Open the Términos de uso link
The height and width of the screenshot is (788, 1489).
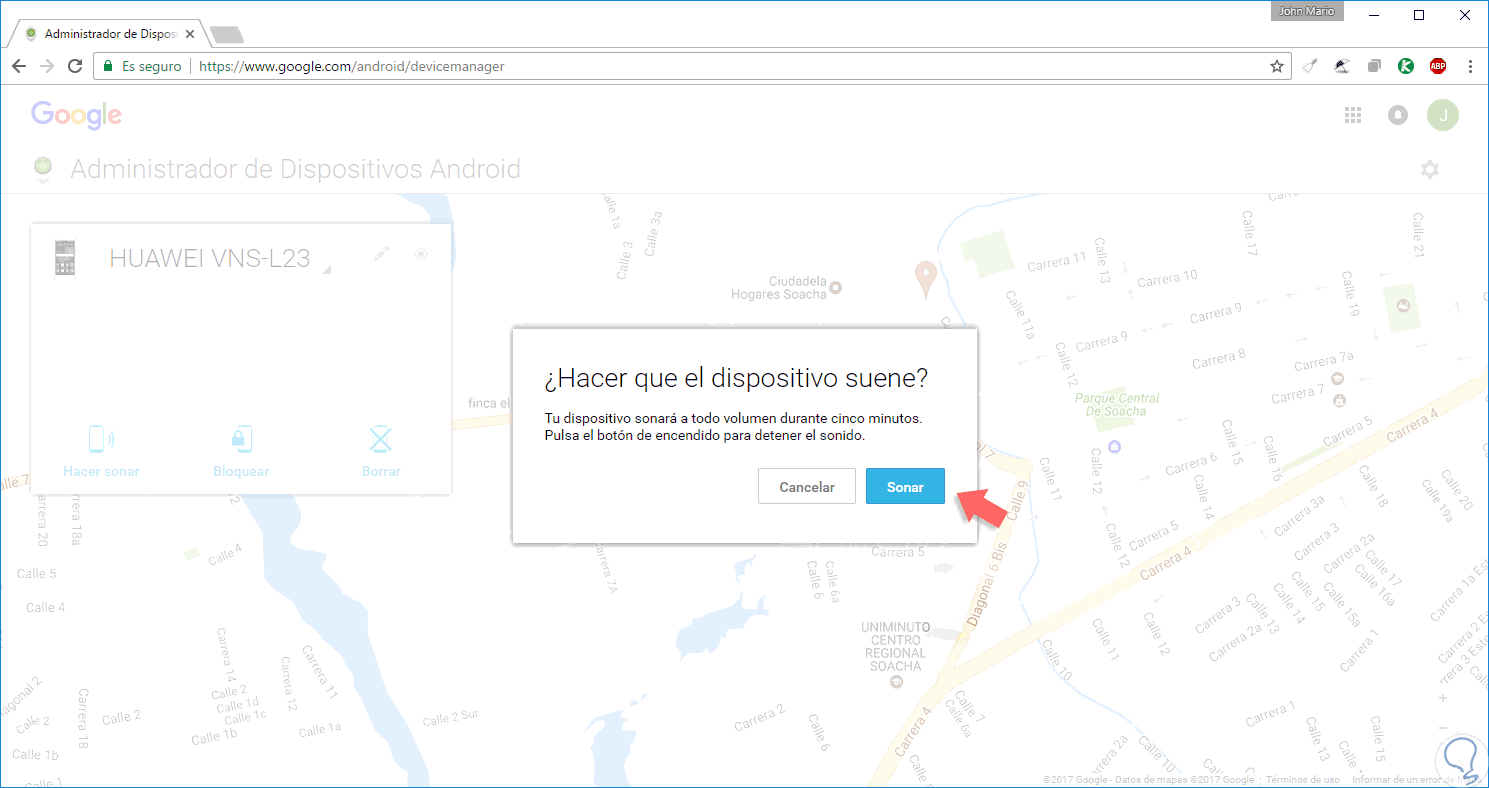coord(1303,780)
